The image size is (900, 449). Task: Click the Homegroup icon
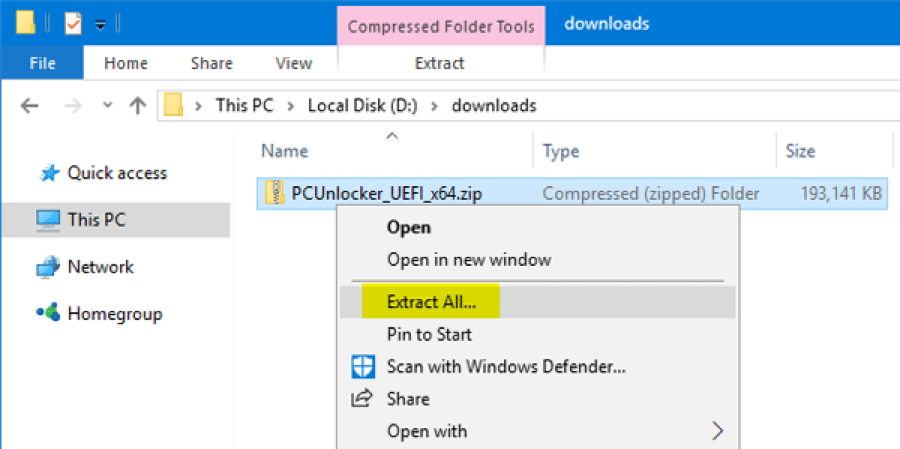48,313
